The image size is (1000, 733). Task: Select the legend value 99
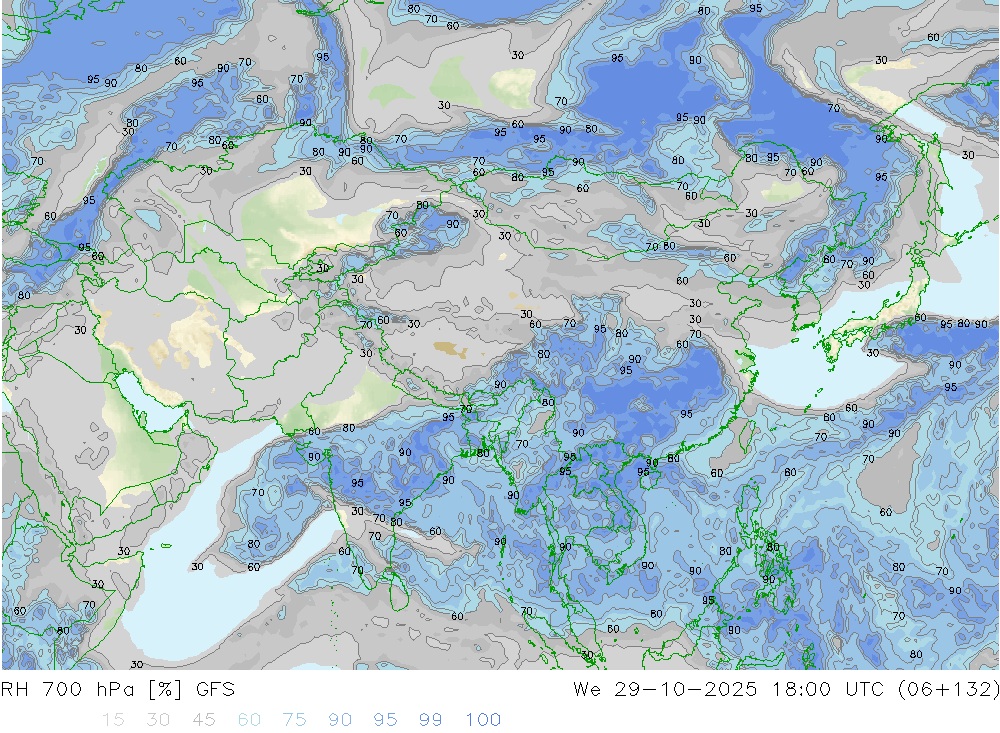tap(430, 720)
